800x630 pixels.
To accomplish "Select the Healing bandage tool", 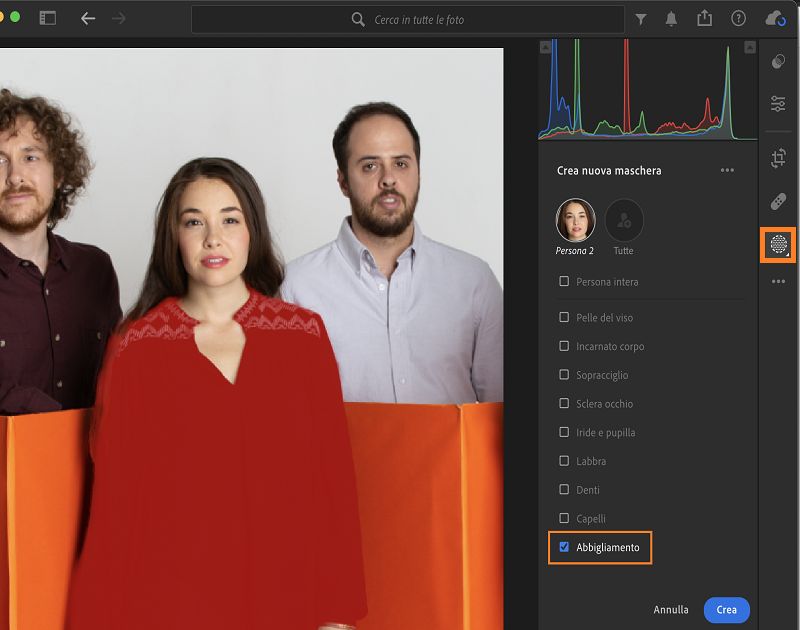I will pyautogui.click(x=778, y=201).
